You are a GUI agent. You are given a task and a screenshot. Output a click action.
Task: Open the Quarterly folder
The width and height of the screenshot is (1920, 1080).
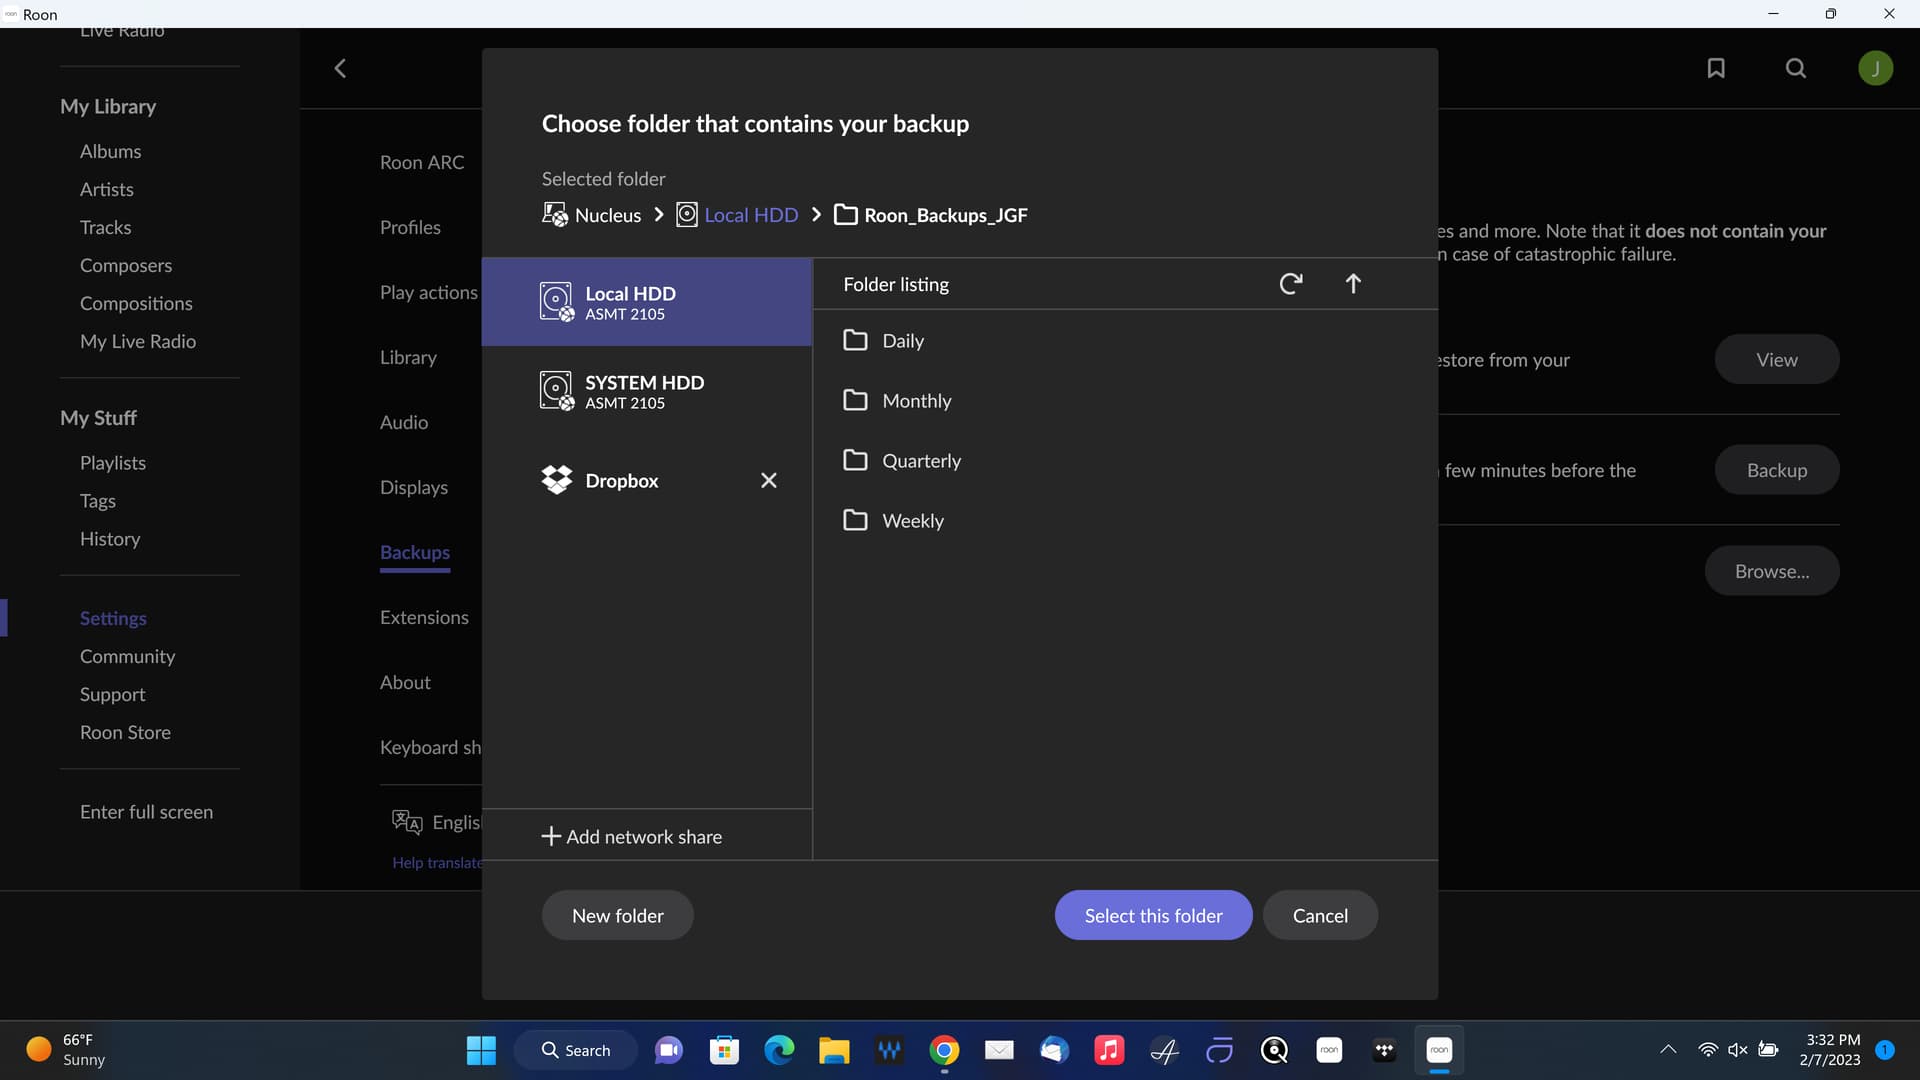(x=1125, y=461)
